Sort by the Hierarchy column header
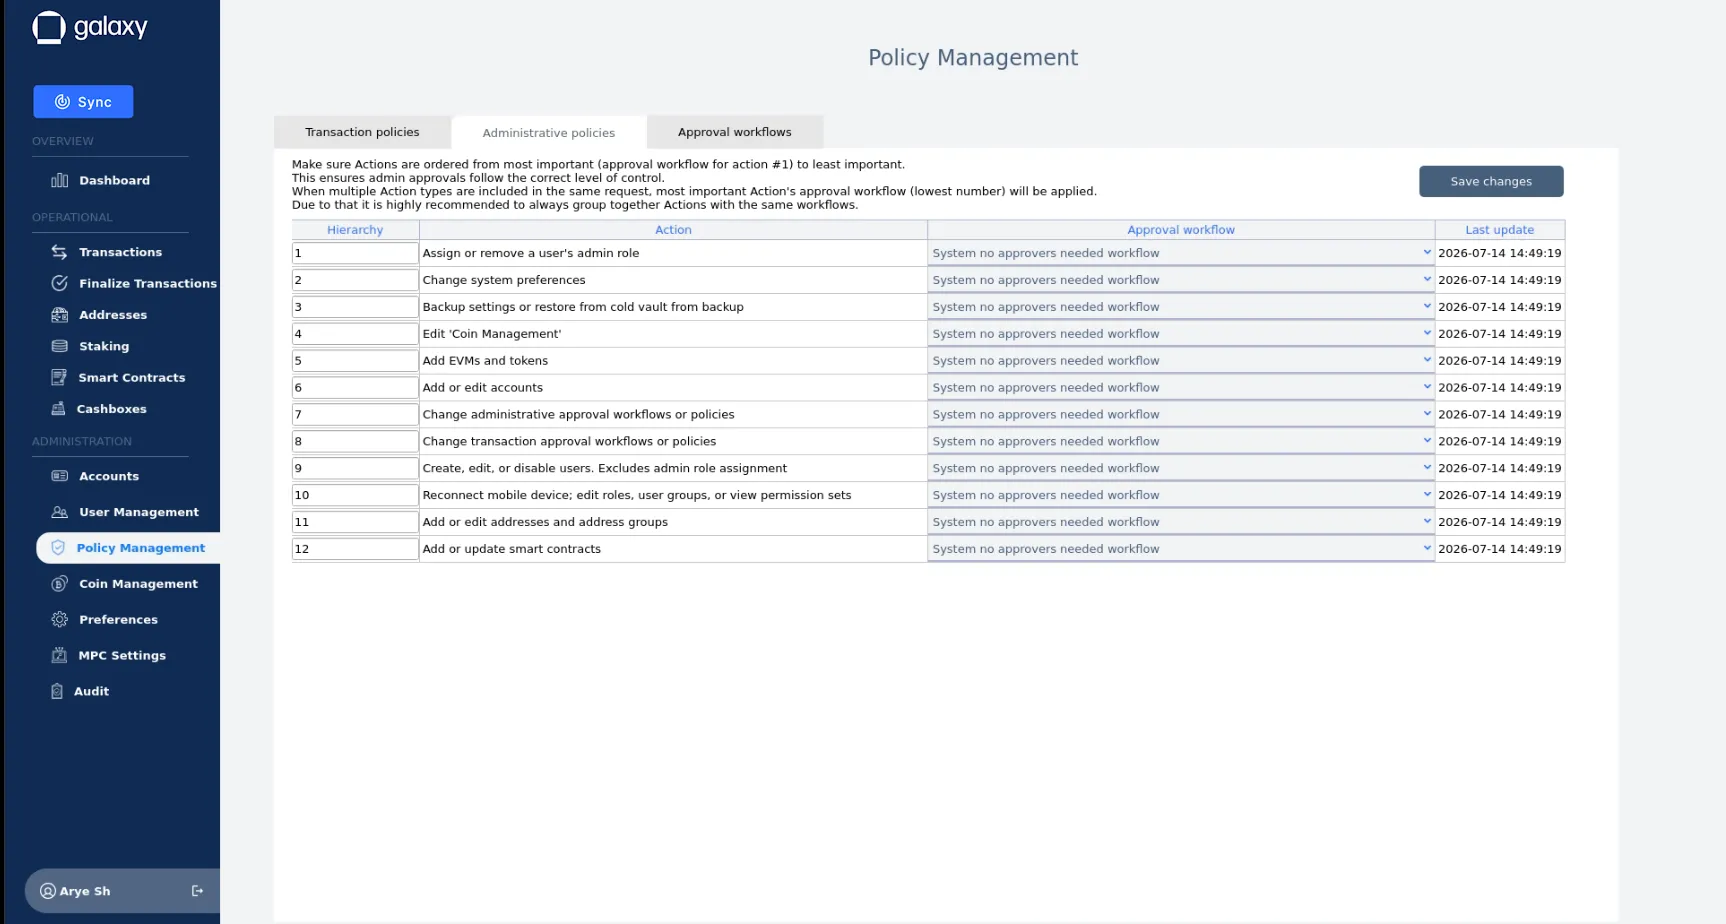The width and height of the screenshot is (1726, 924). (355, 230)
